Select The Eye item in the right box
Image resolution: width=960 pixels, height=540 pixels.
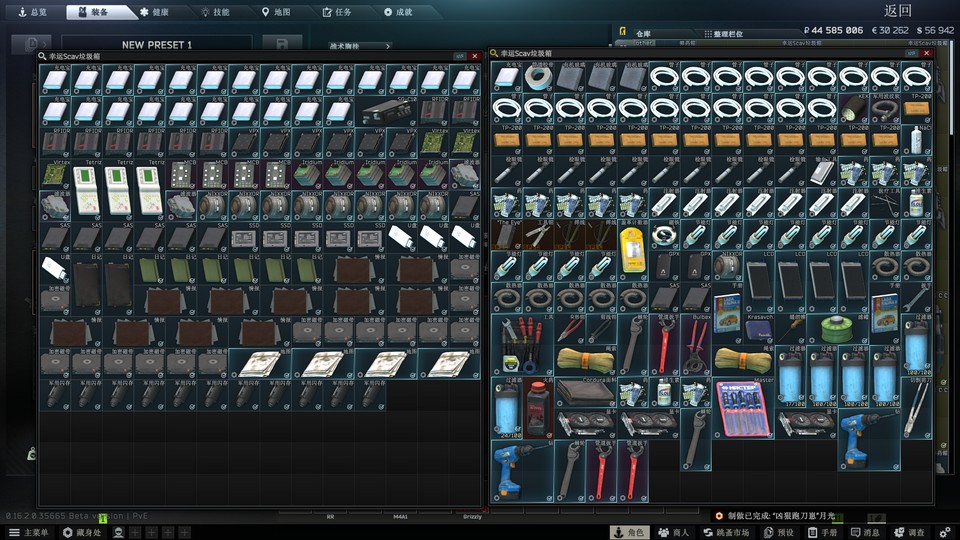506,235
